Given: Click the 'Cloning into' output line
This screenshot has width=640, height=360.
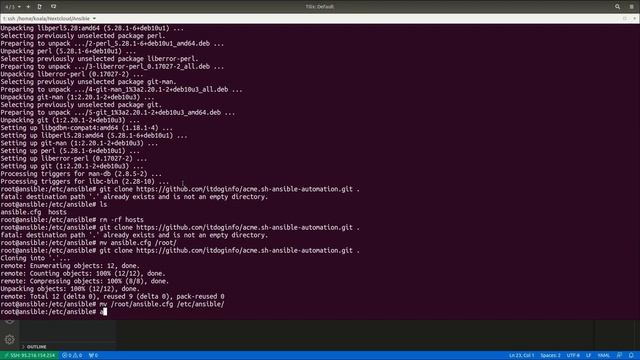Looking at the screenshot, I should pyautogui.click(x=35, y=258).
